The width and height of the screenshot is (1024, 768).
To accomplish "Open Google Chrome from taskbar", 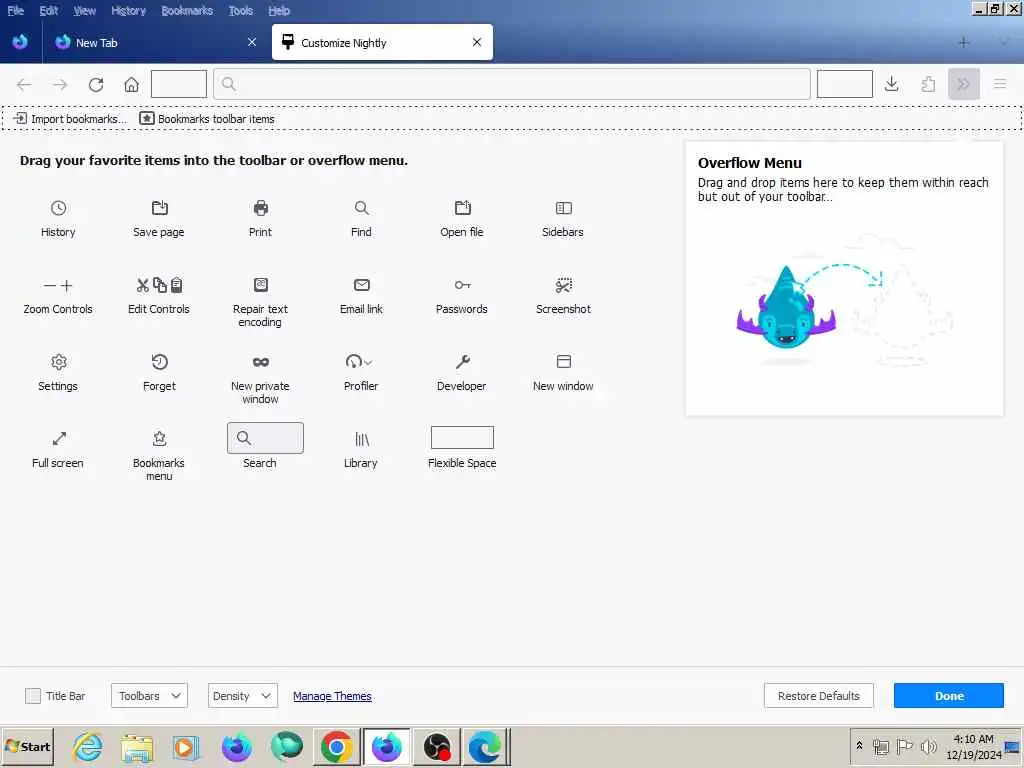I will (x=336, y=746).
